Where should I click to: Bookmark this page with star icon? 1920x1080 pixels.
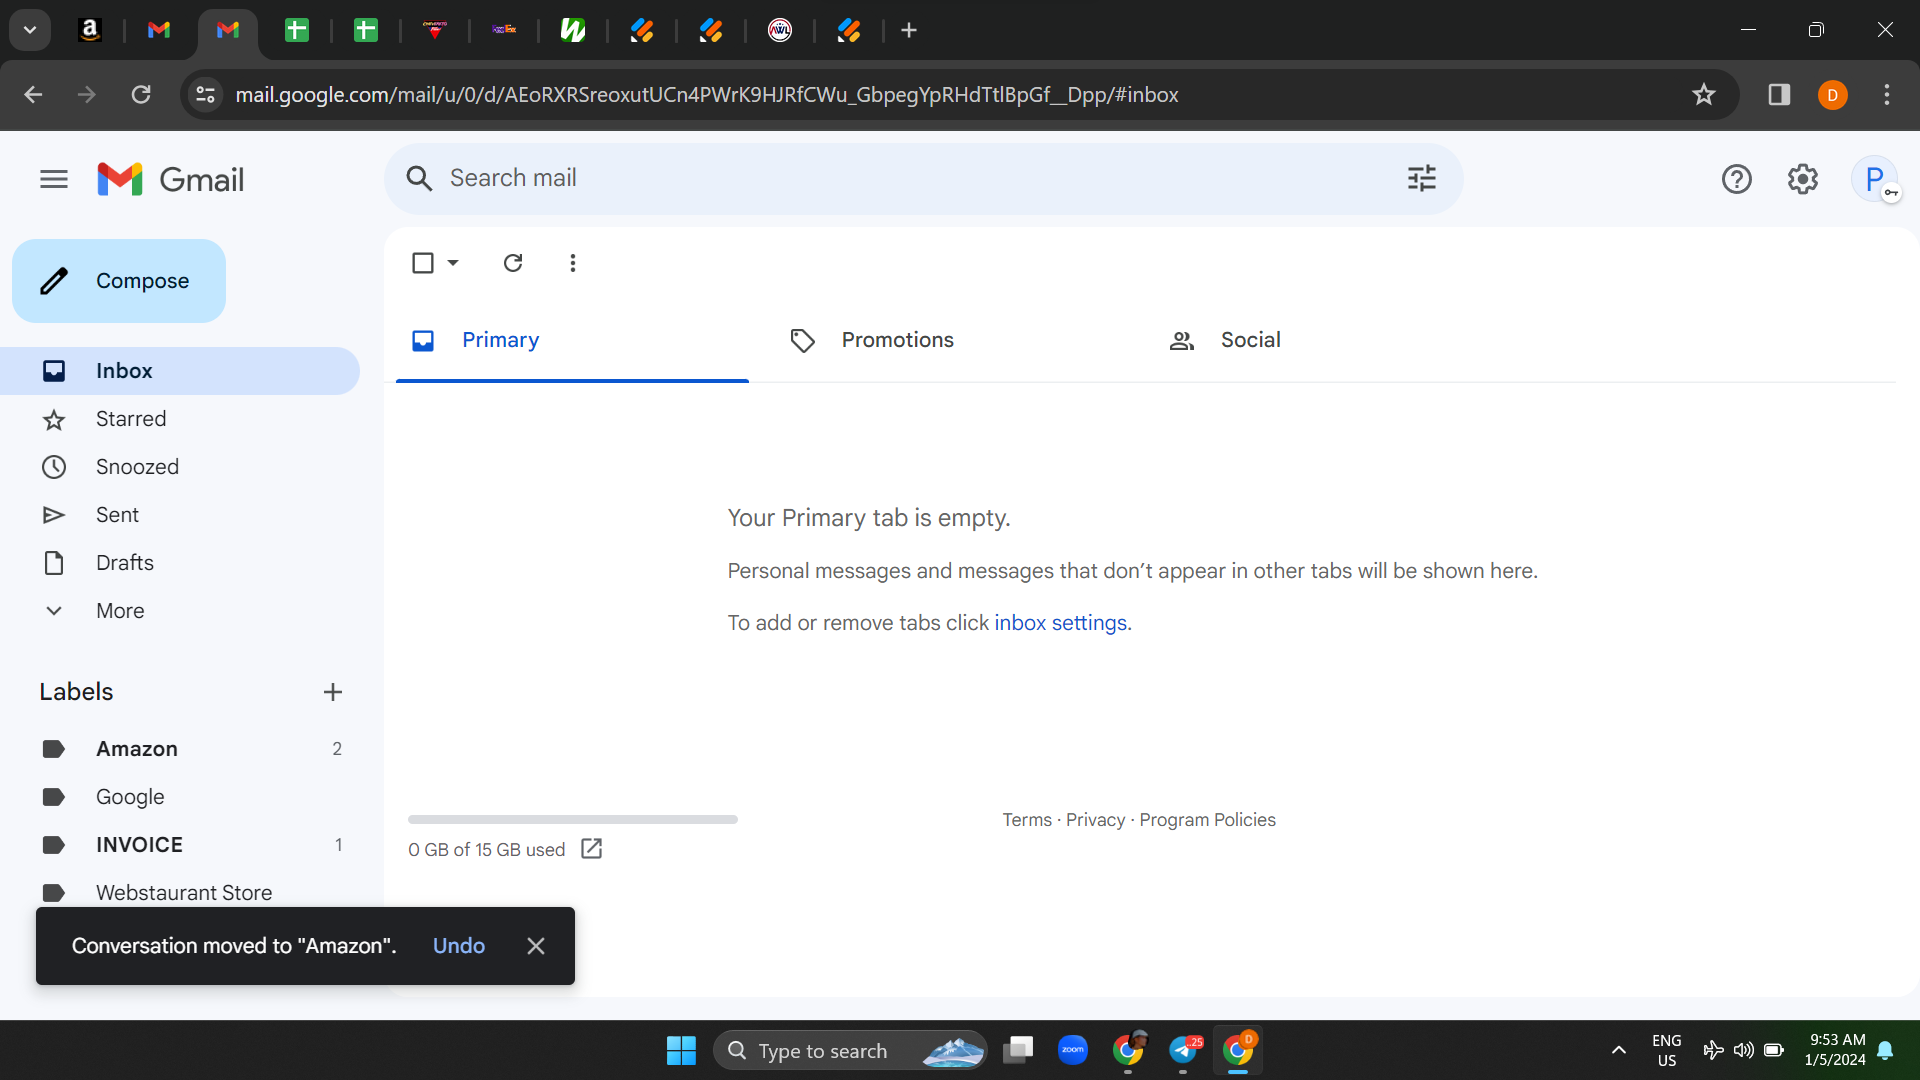[x=1704, y=95]
